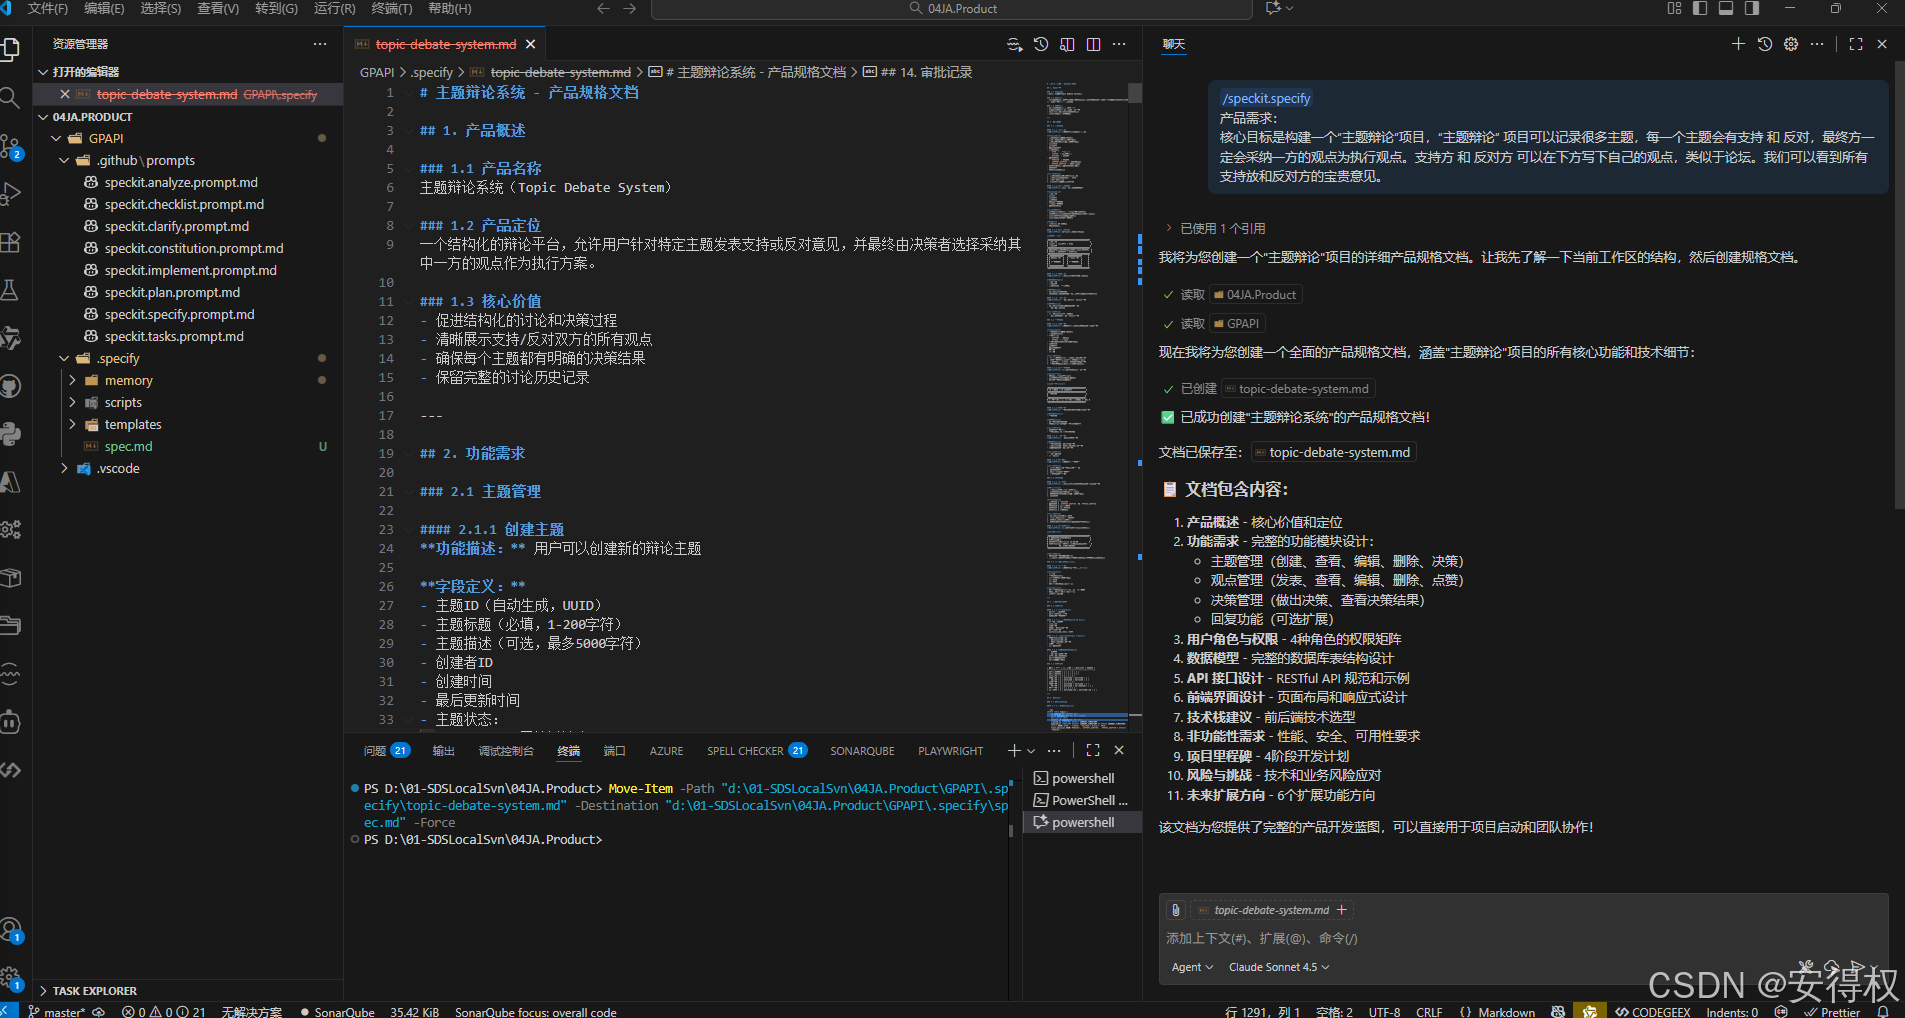Open the Agent mode dropdown
Image resolution: width=1905 pixels, height=1018 pixels.
click(x=1192, y=967)
